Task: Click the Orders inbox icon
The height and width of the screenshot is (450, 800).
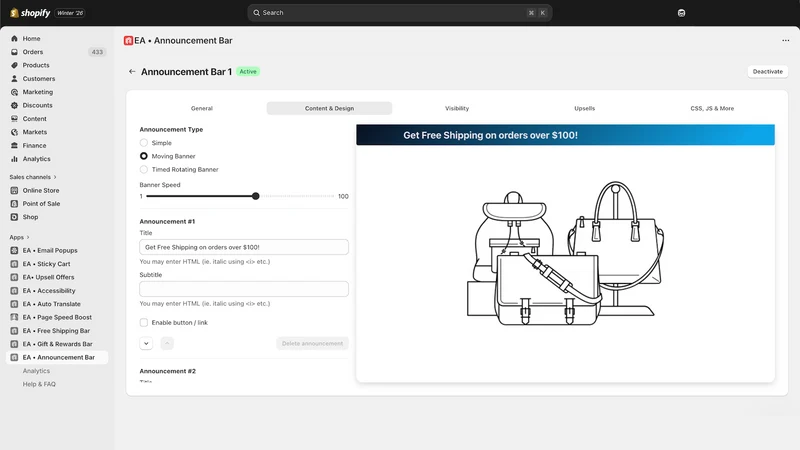Action: [x=14, y=52]
